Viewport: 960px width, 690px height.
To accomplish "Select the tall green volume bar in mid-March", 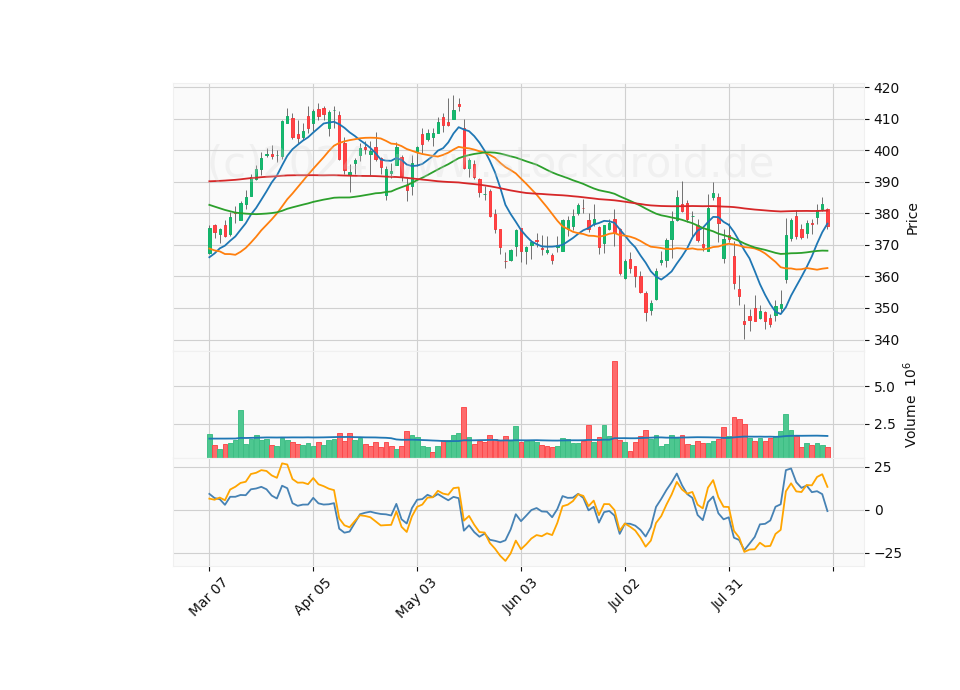I will click(241, 433).
